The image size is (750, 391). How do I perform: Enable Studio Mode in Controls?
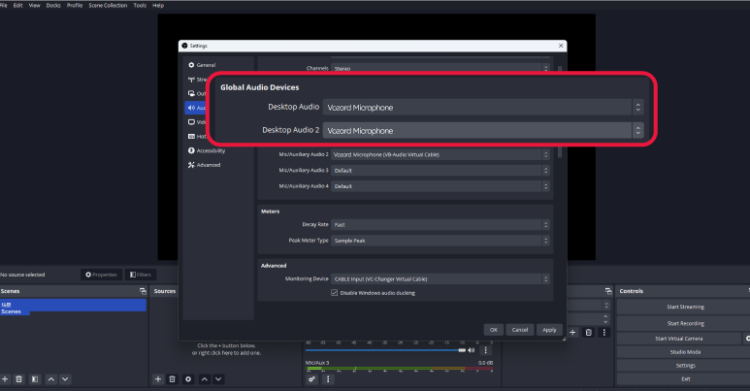pos(685,352)
